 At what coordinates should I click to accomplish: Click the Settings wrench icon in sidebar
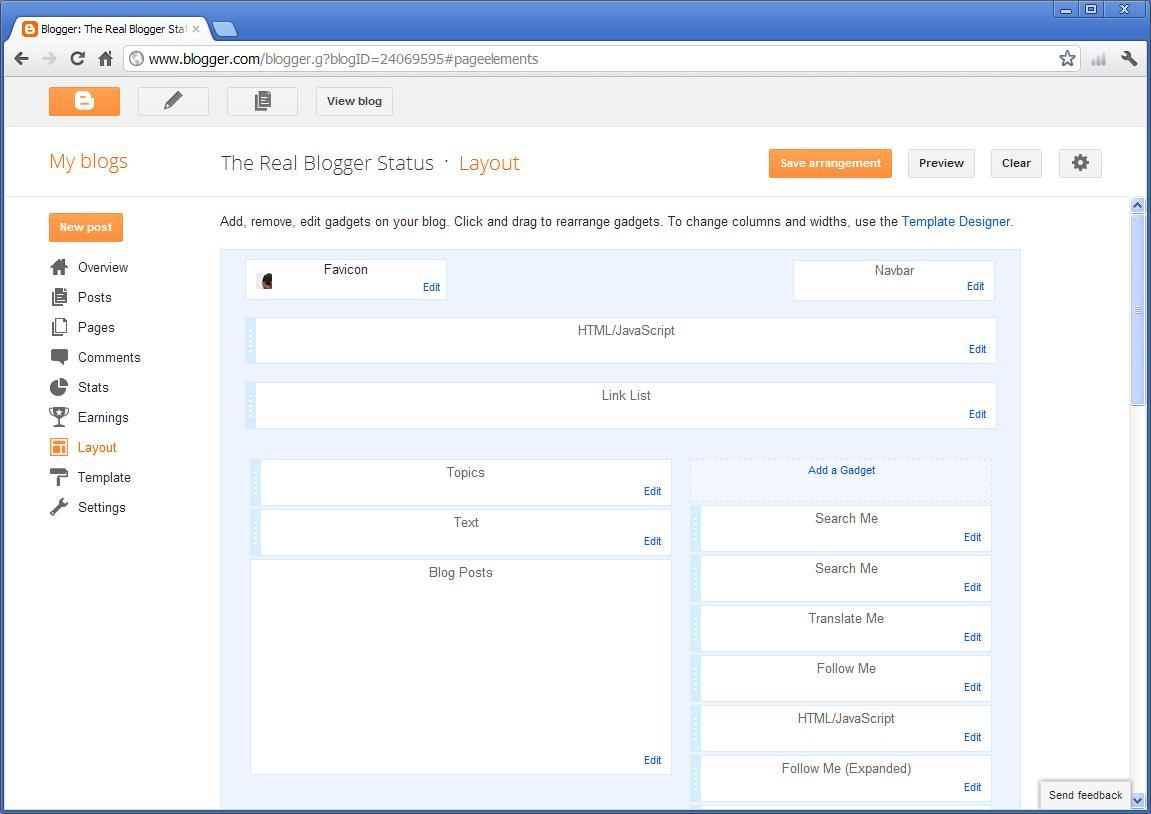point(59,507)
